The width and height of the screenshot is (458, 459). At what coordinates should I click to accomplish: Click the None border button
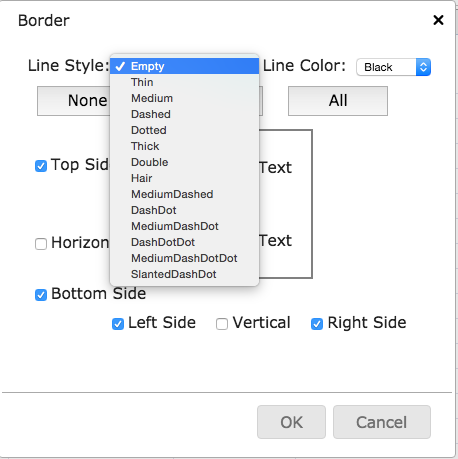(74, 101)
